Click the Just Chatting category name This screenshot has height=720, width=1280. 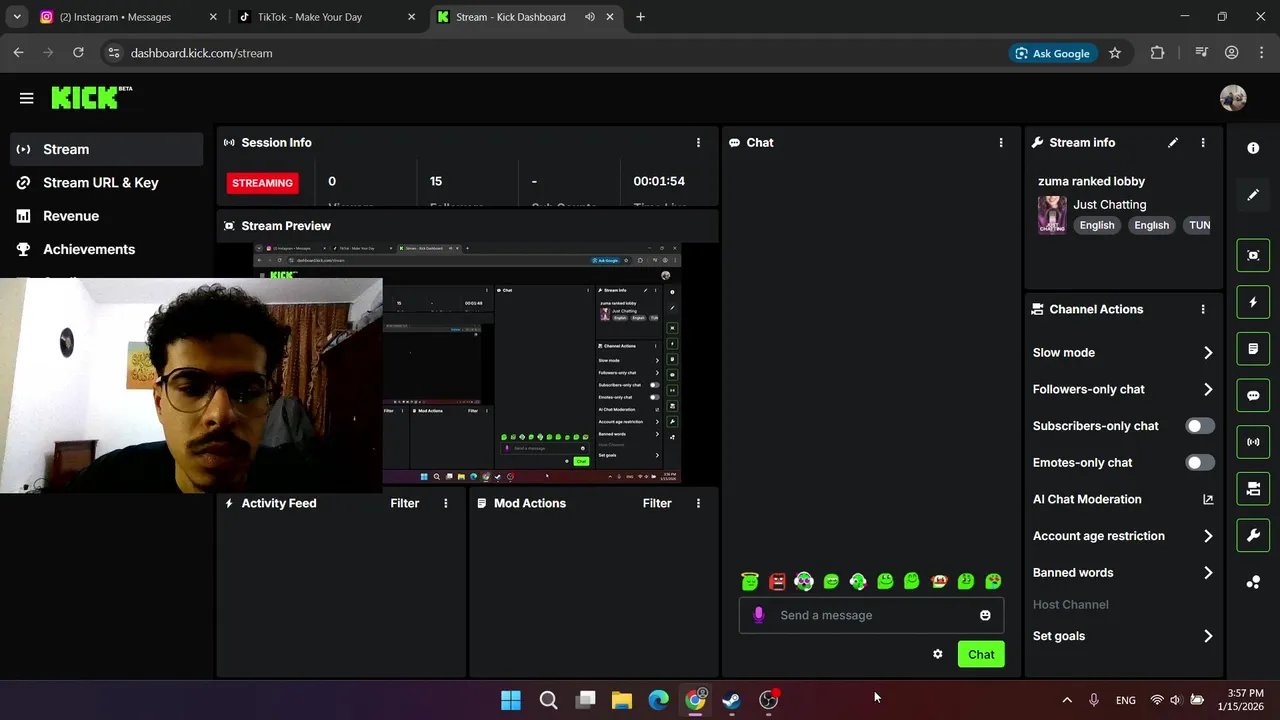tap(1110, 204)
